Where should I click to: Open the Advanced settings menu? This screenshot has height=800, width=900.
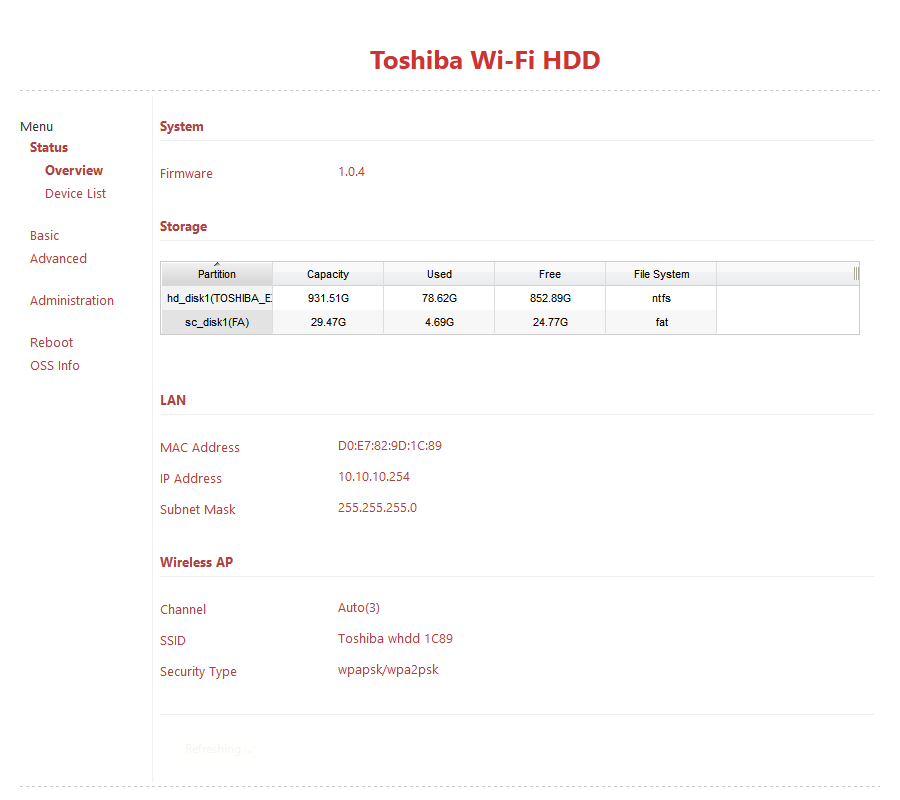click(58, 258)
